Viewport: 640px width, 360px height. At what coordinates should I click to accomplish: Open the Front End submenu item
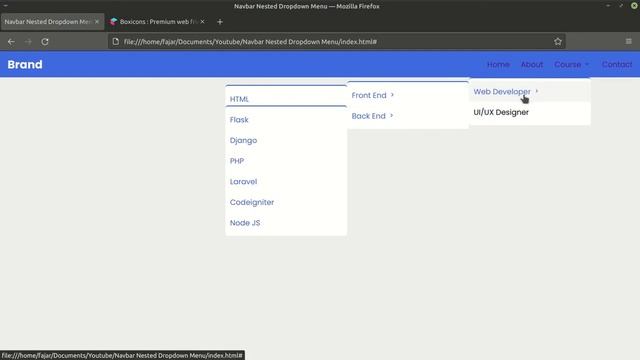click(x=408, y=95)
